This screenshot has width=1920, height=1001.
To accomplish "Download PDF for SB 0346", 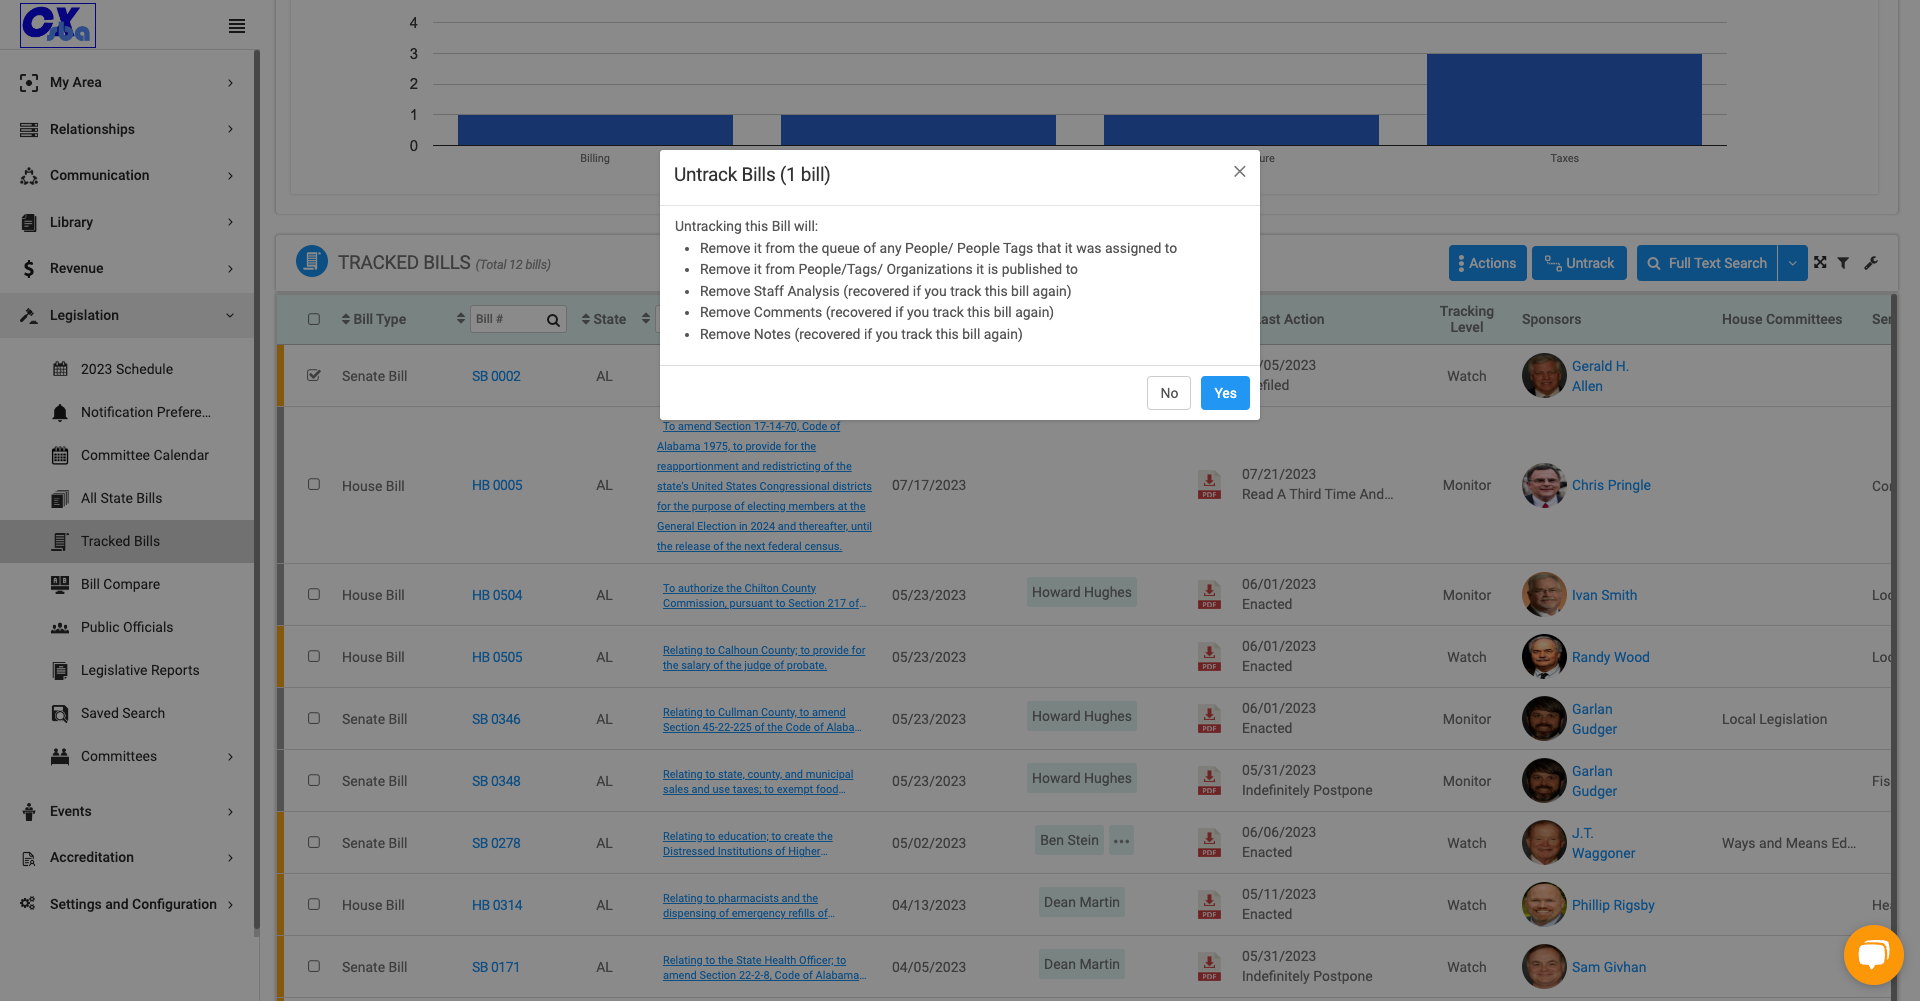I will coord(1209,719).
